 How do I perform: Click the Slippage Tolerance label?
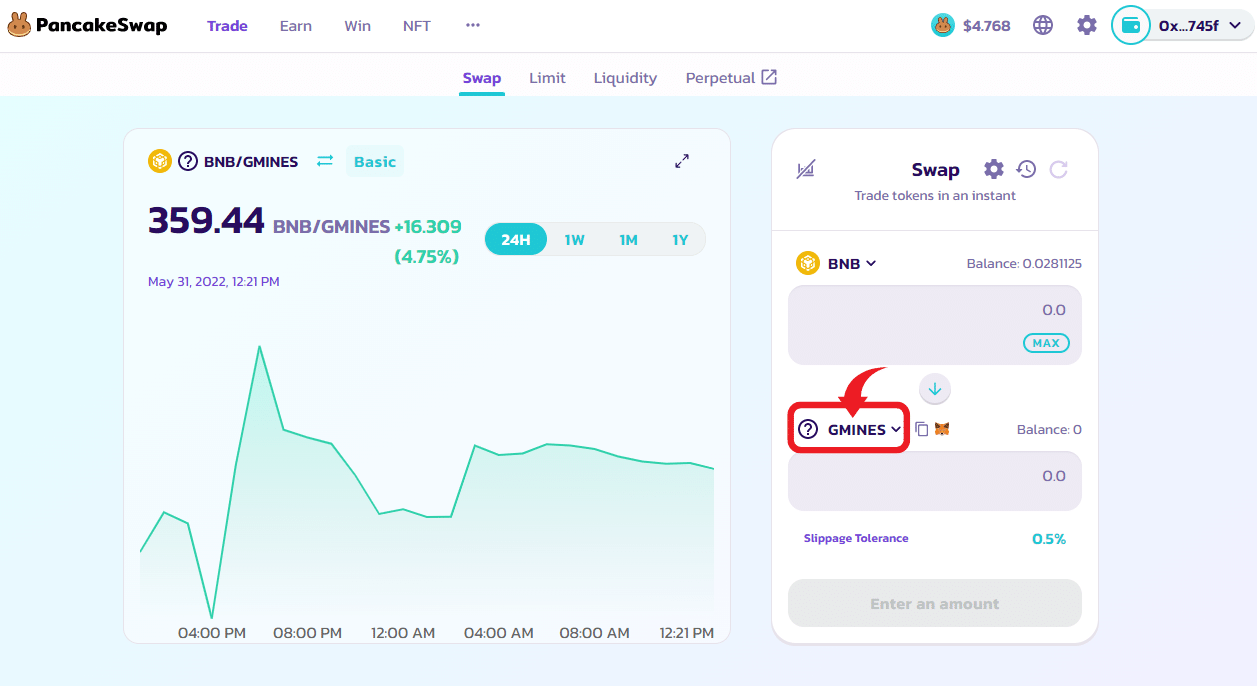(x=856, y=538)
